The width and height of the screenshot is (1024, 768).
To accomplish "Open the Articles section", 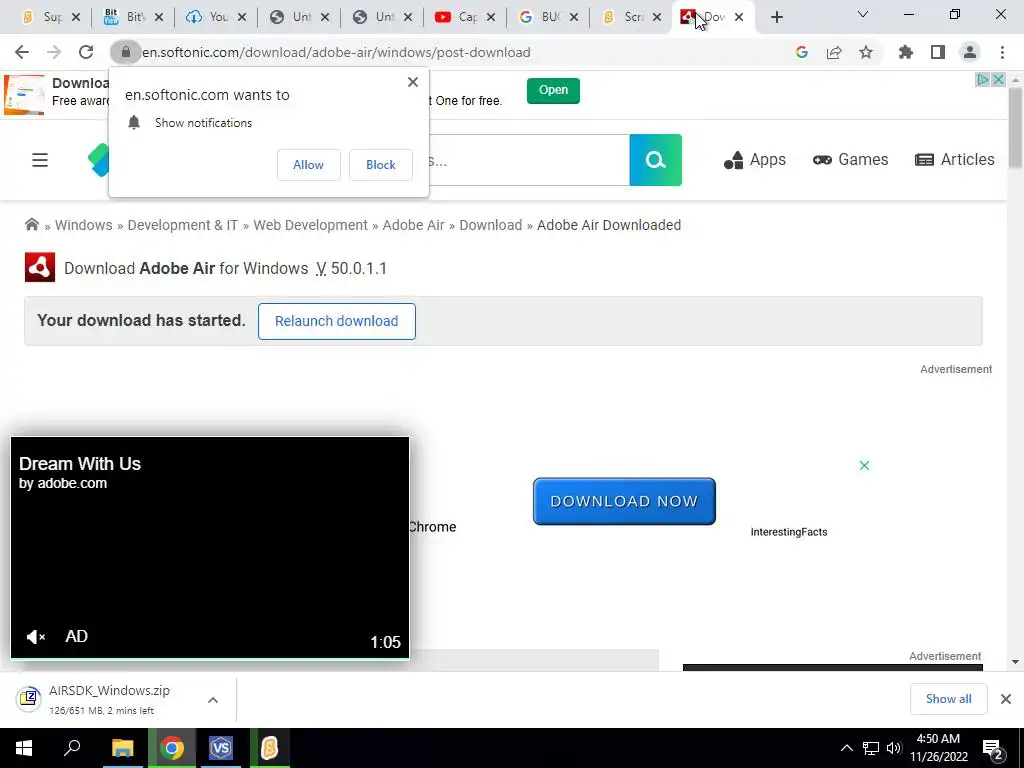I will pyautogui.click(x=955, y=160).
